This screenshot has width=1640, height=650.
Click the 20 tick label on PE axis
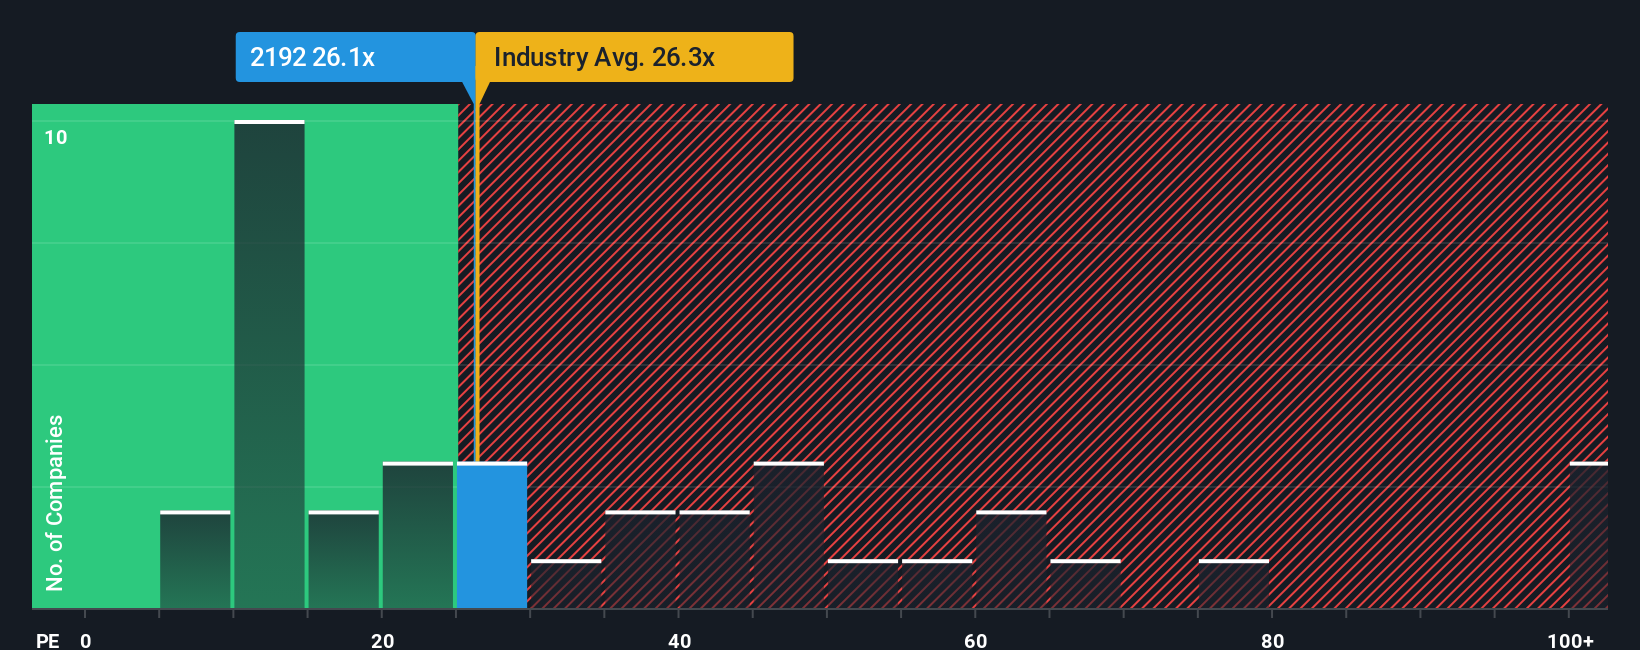click(x=382, y=640)
